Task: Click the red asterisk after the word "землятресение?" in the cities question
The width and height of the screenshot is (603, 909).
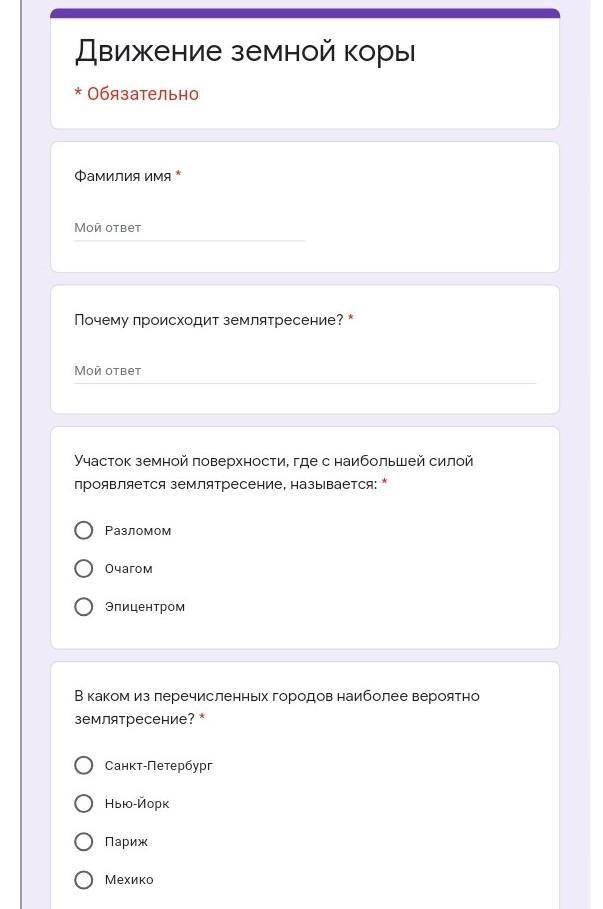Action: pos(202,717)
